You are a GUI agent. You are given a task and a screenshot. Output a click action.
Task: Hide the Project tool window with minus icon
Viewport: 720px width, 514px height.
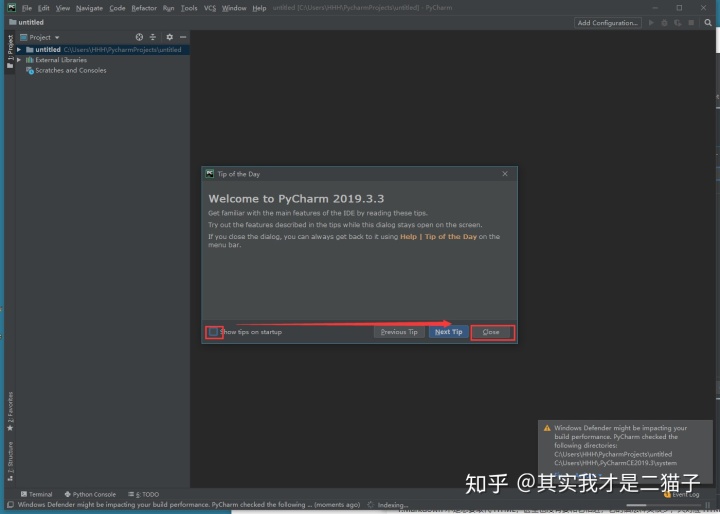pyautogui.click(x=183, y=37)
